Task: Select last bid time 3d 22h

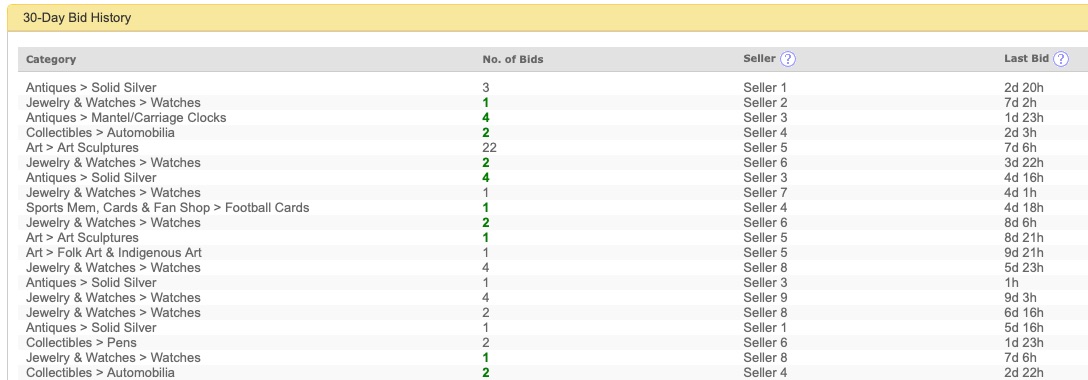Action: click(x=1023, y=163)
